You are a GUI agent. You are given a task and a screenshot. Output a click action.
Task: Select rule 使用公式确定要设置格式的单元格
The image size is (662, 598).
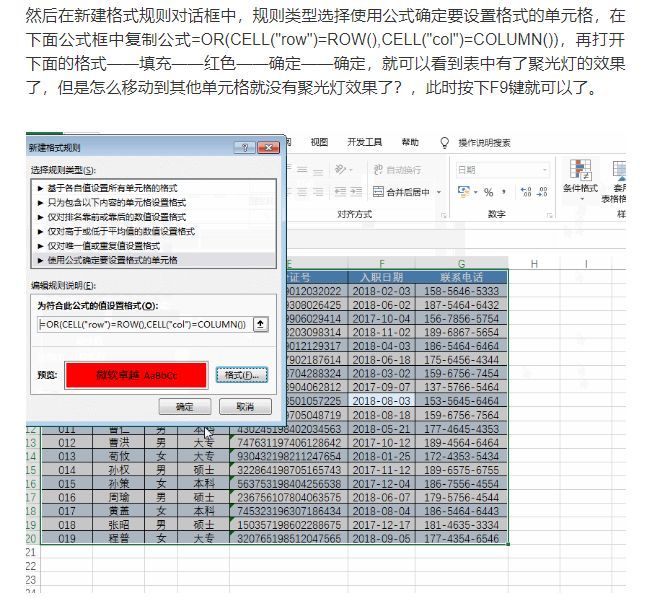[x=154, y=260]
